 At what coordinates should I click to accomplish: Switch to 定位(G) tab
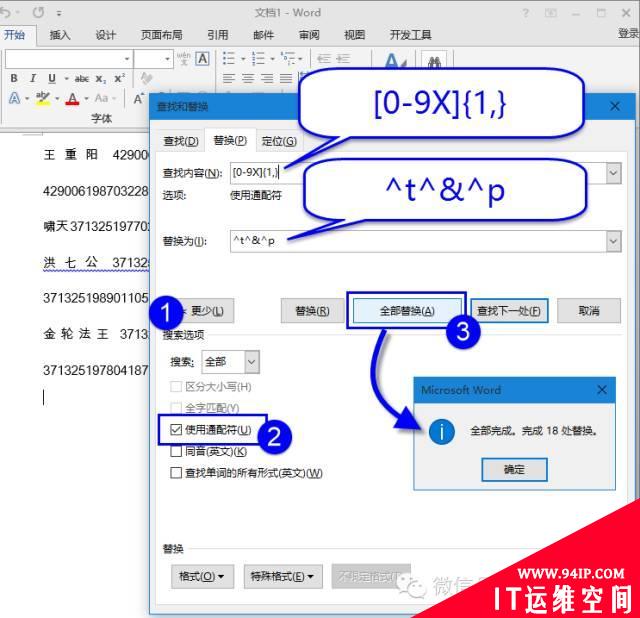(x=279, y=141)
